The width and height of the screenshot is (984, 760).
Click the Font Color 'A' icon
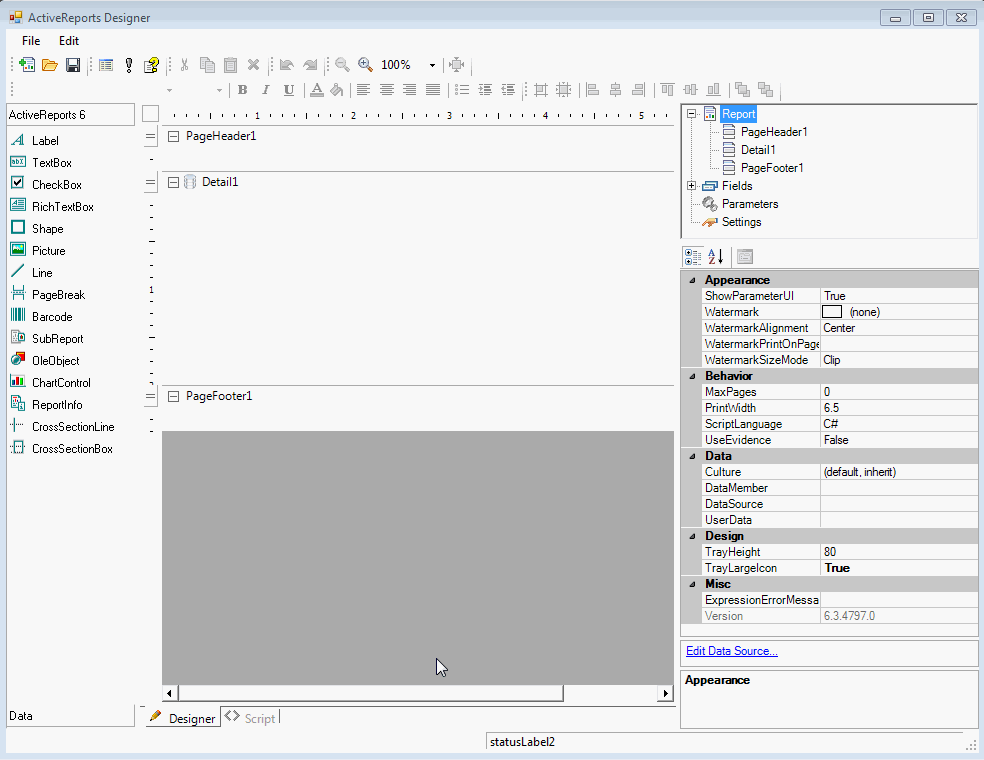(317, 90)
